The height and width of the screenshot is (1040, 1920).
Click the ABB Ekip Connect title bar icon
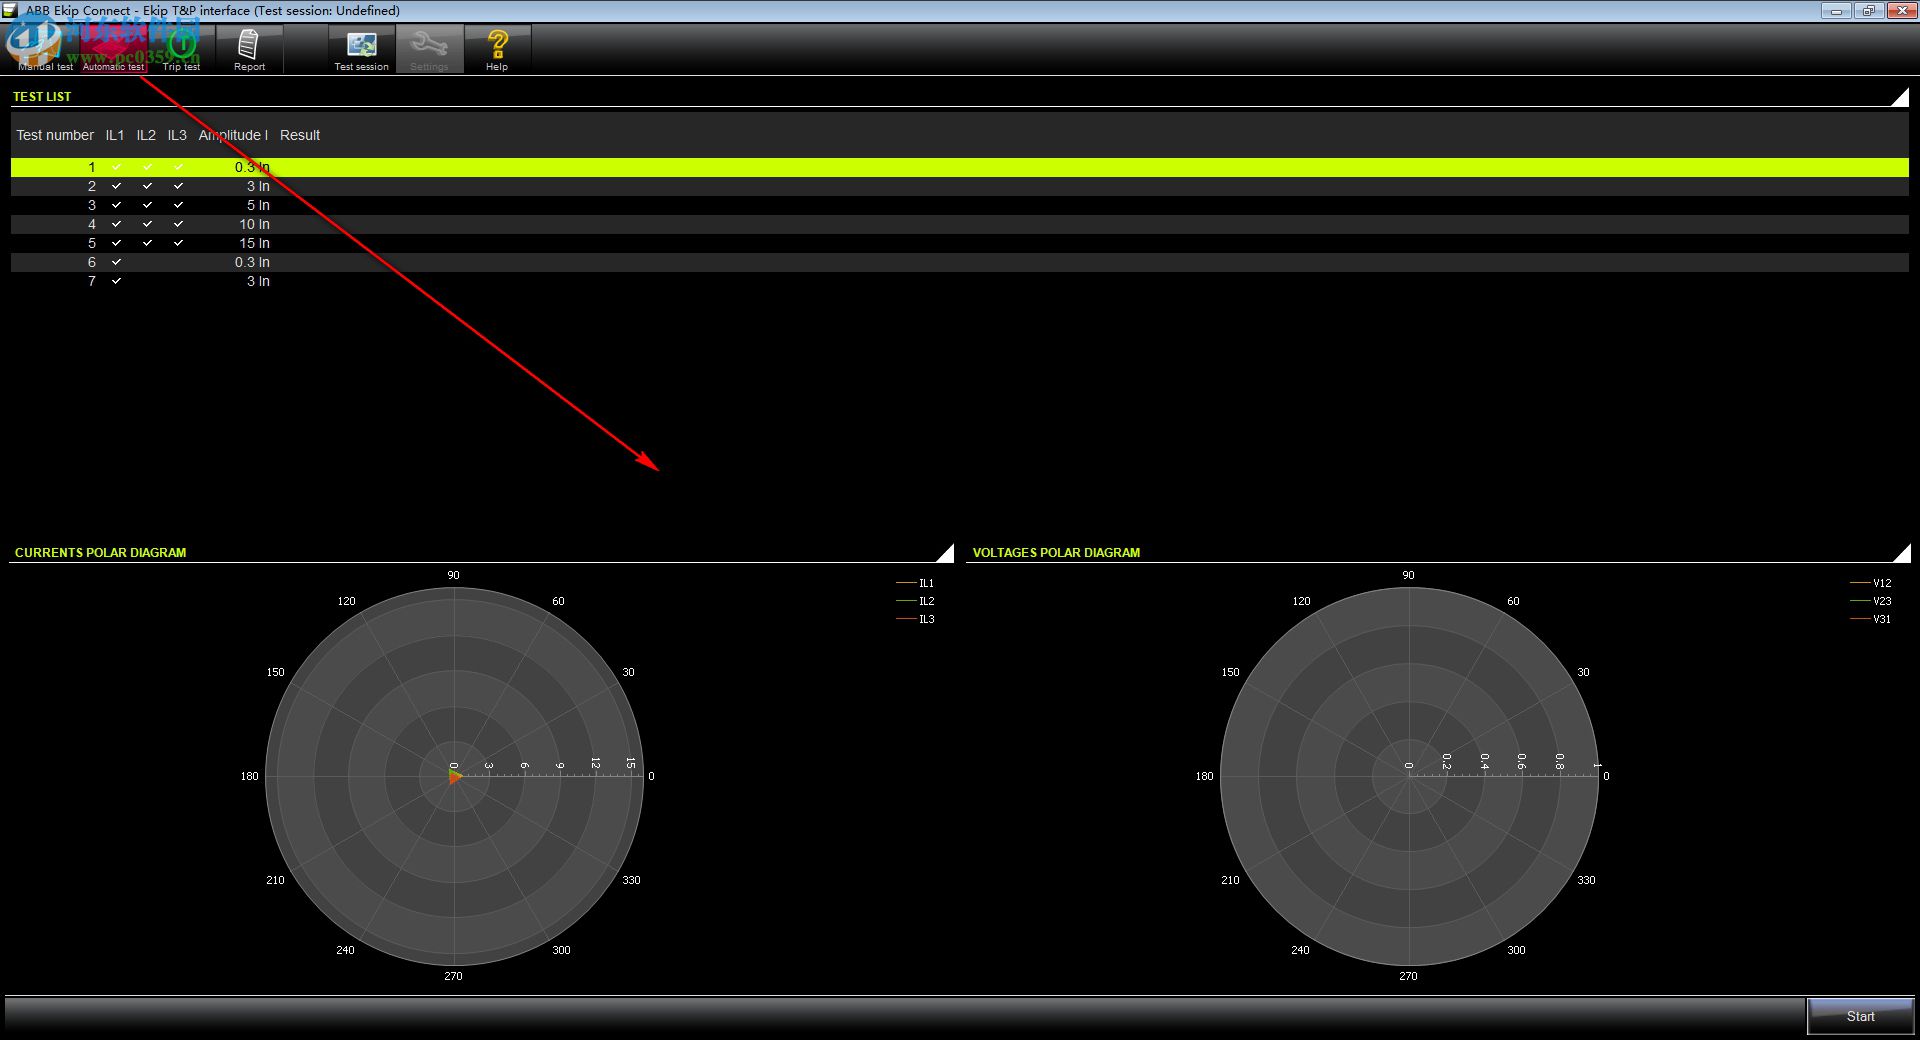click(x=11, y=10)
